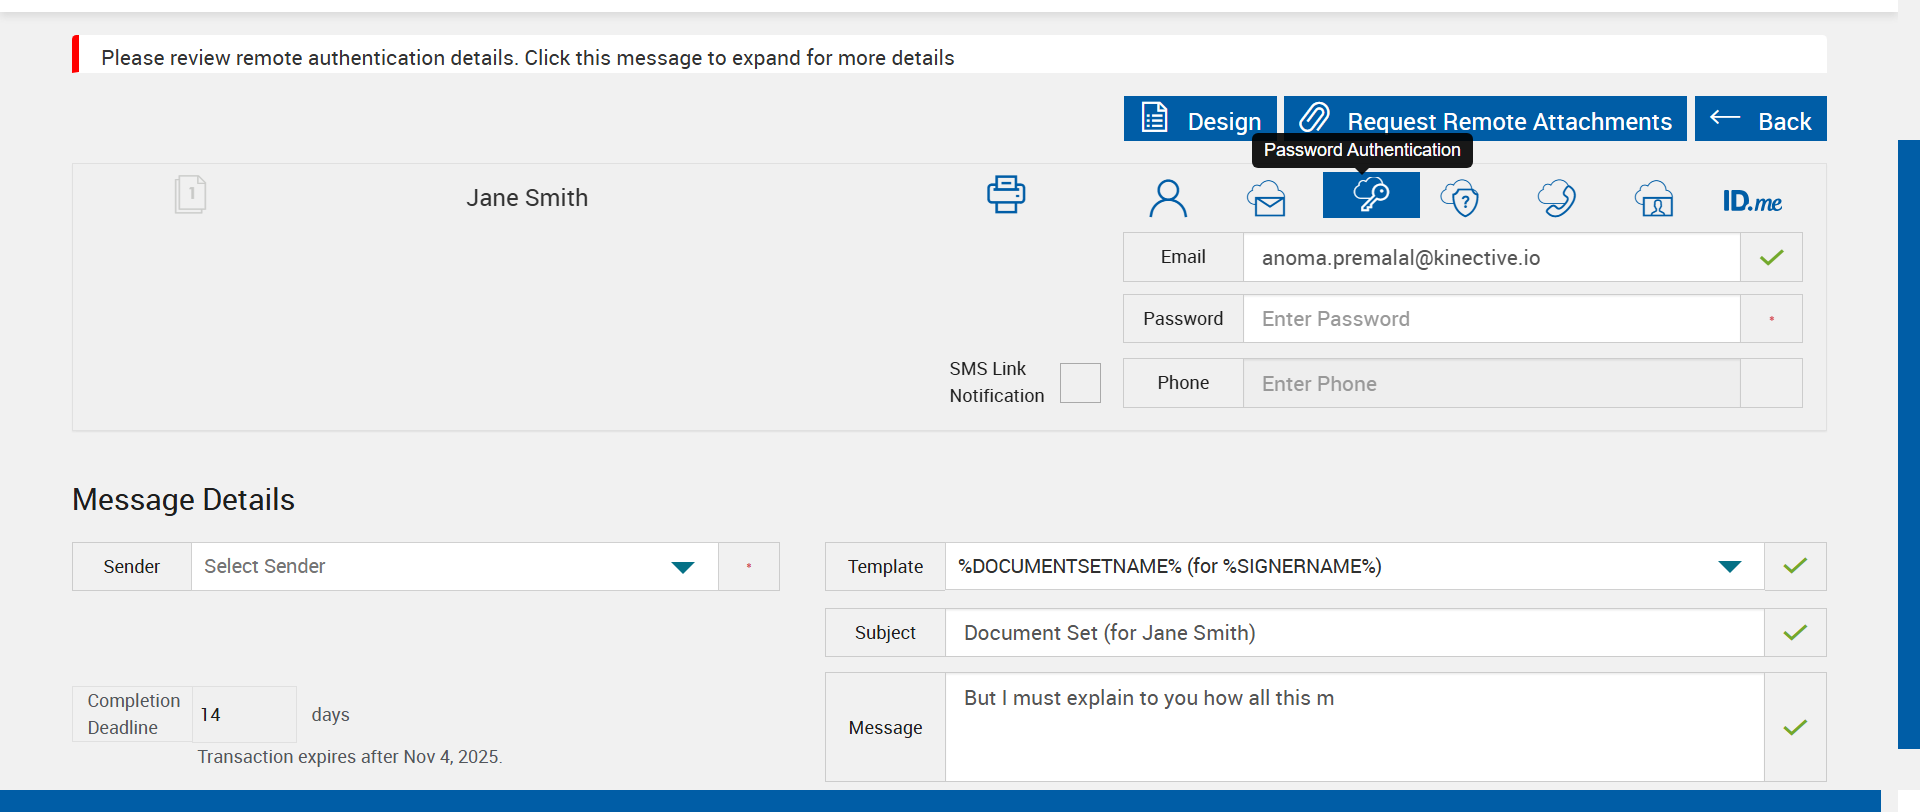Click the document page icon beside Jane Smith
The height and width of the screenshot is (812, 1920).
[190, 194]
